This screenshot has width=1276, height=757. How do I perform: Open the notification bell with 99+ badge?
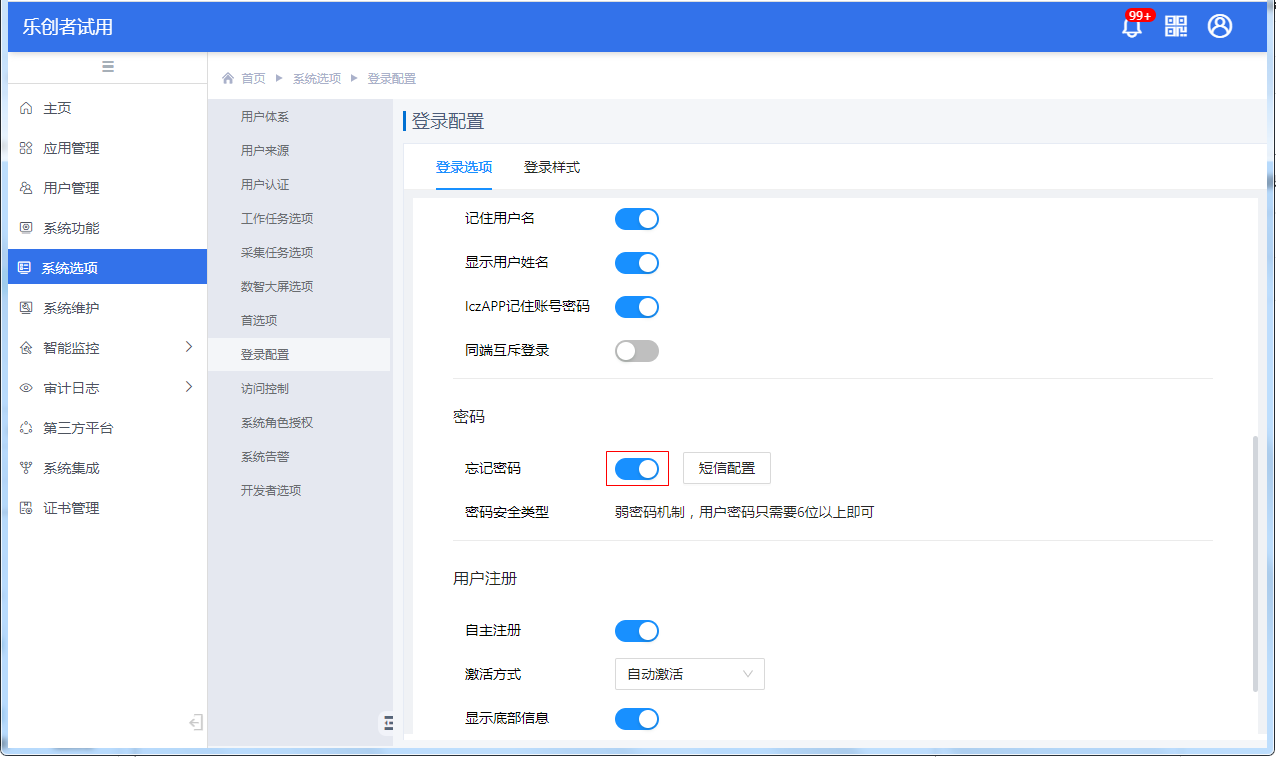[x=1132, y=27]
